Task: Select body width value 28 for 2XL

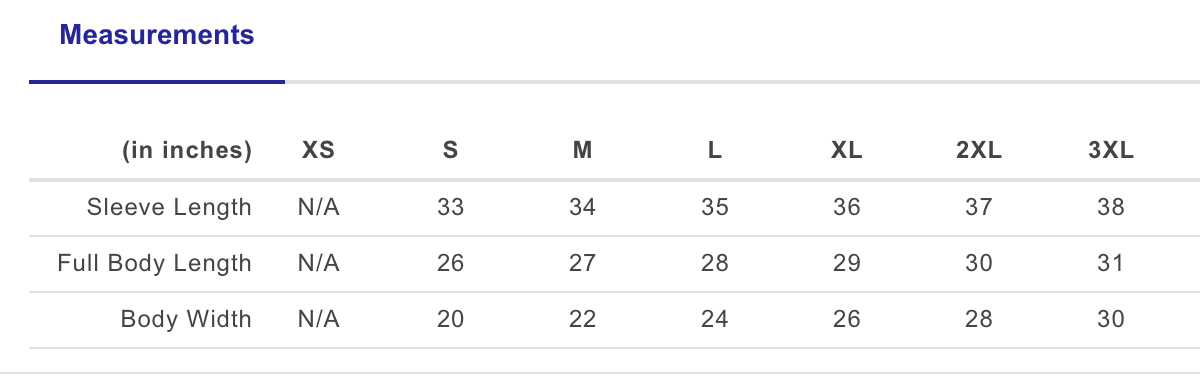Action: 979,320
